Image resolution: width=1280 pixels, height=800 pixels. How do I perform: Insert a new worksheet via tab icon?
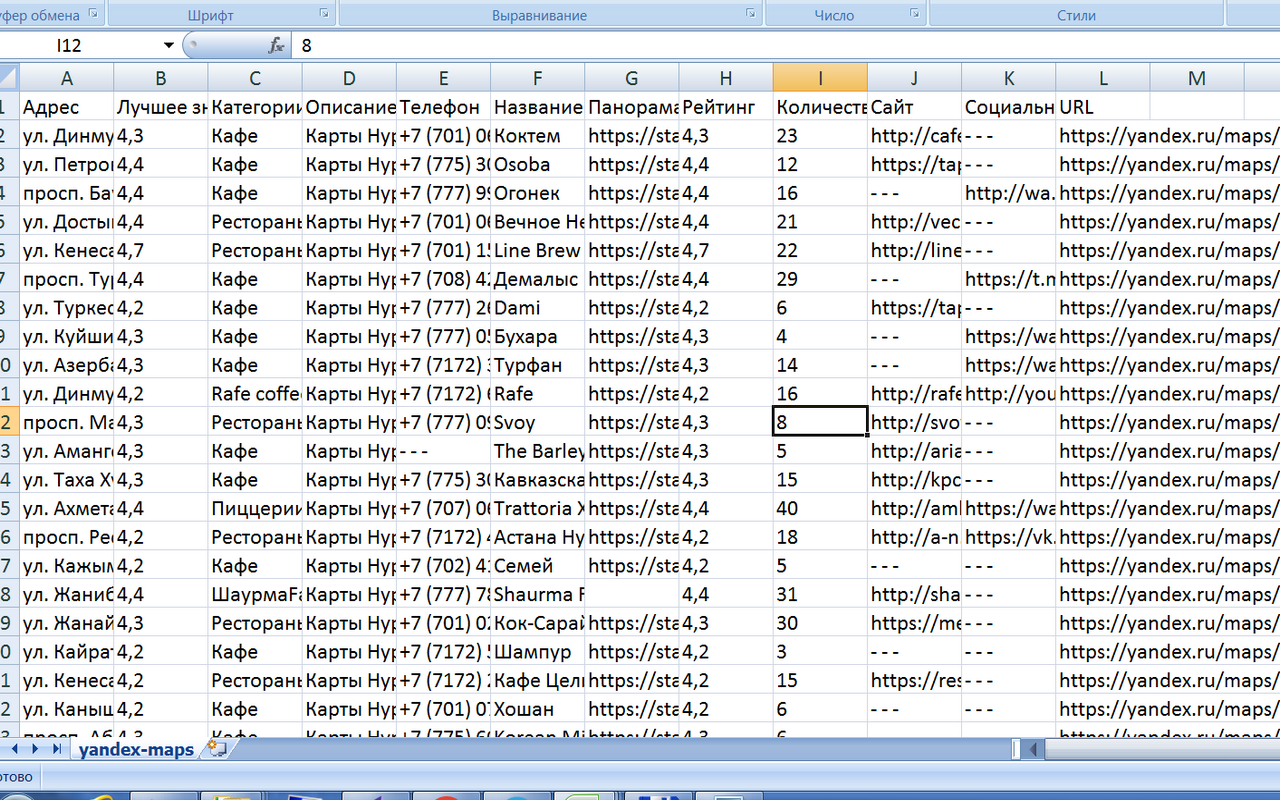pyautogui.click(x=216, y=748)
